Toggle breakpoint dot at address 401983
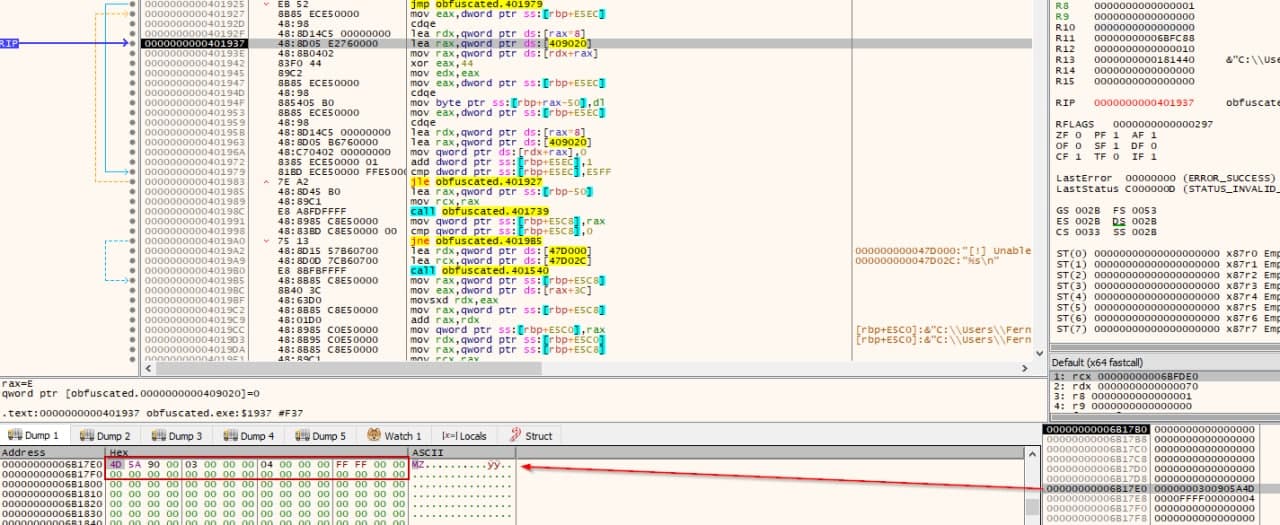1280x525 pixels. (x=134, y=180)
